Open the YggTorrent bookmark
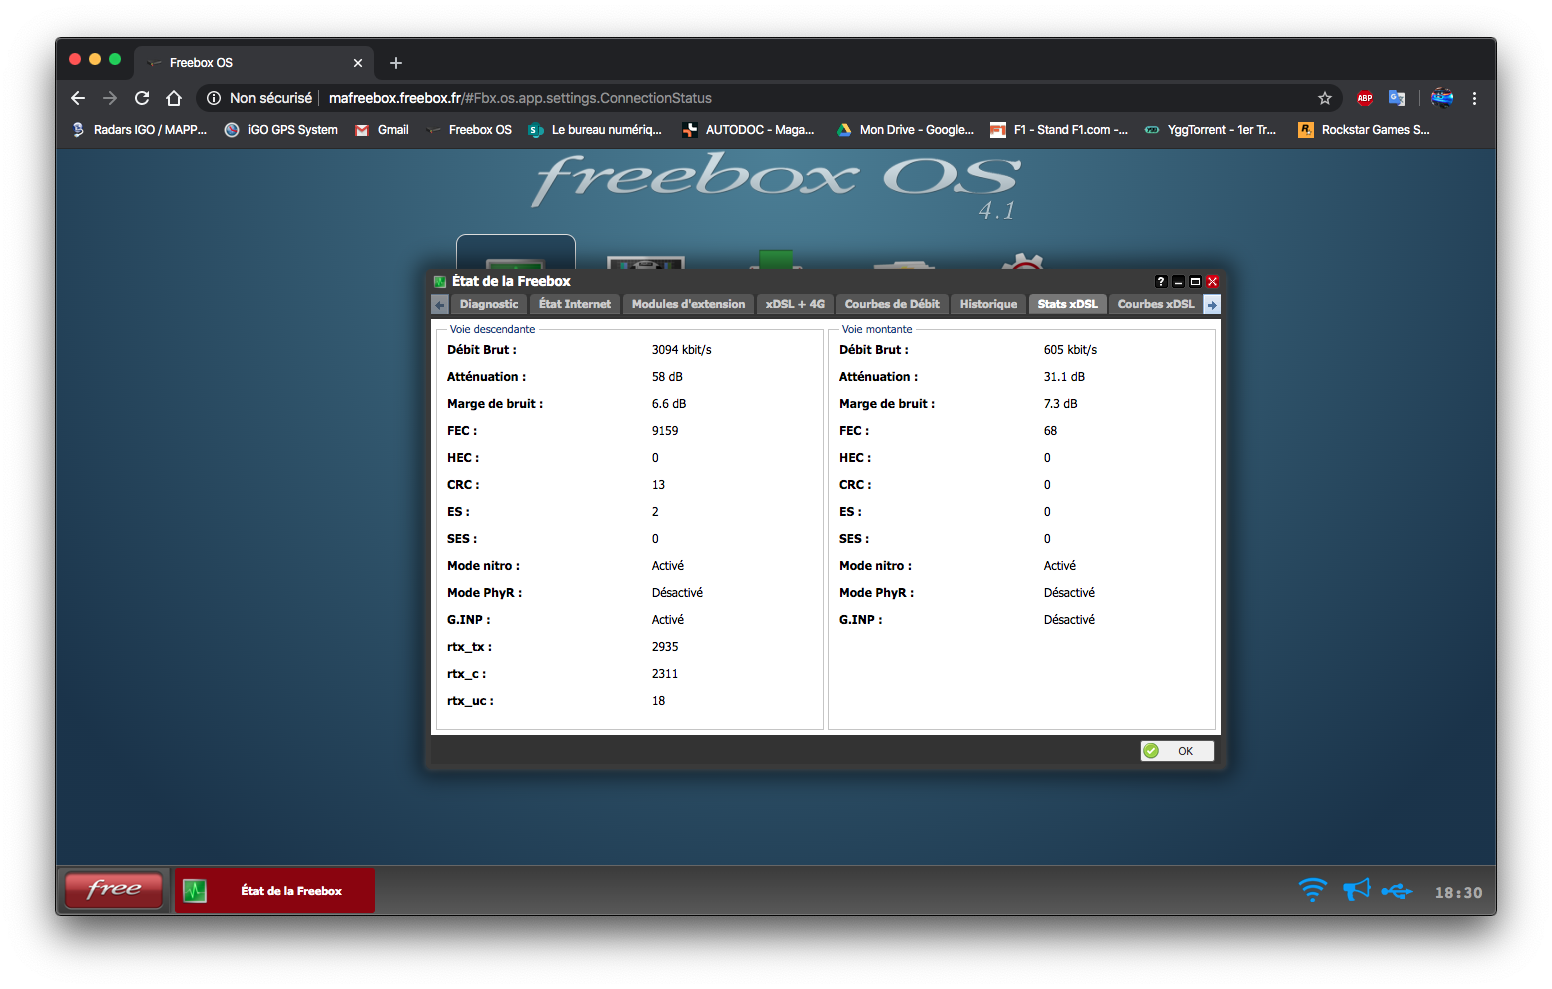 click(1211, 130)
